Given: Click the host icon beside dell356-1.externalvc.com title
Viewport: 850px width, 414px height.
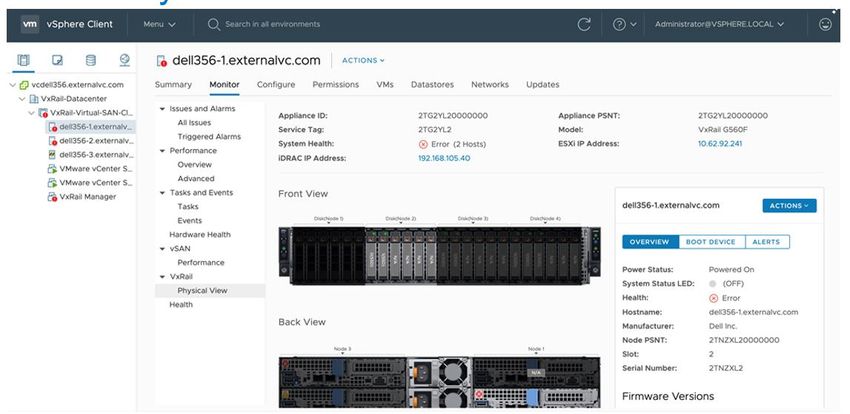Looking at the screenshot, I should [x=162, y=61].
